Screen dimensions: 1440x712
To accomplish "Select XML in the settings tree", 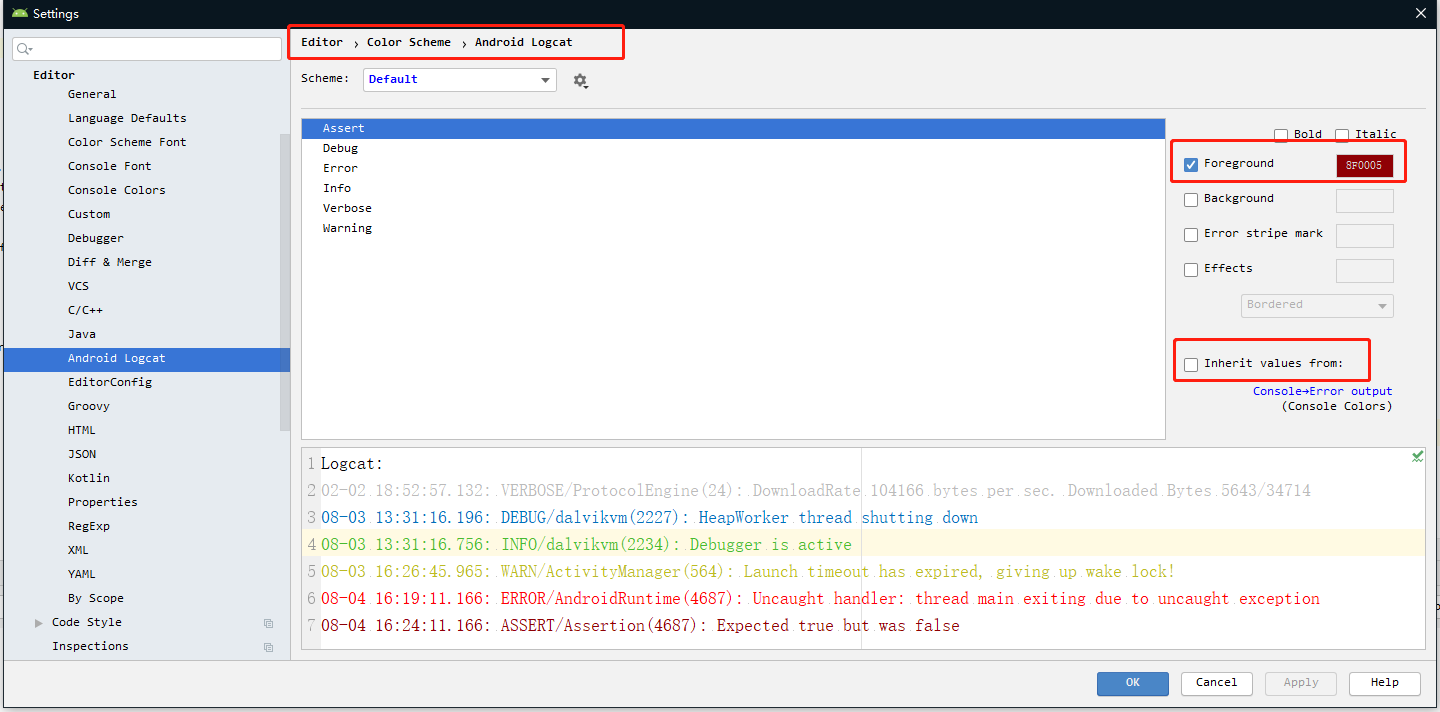I will (x=78, y=550).
